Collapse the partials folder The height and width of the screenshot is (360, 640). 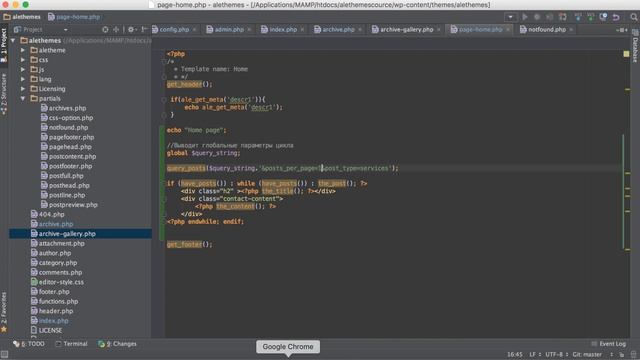(x=23, y=99)
